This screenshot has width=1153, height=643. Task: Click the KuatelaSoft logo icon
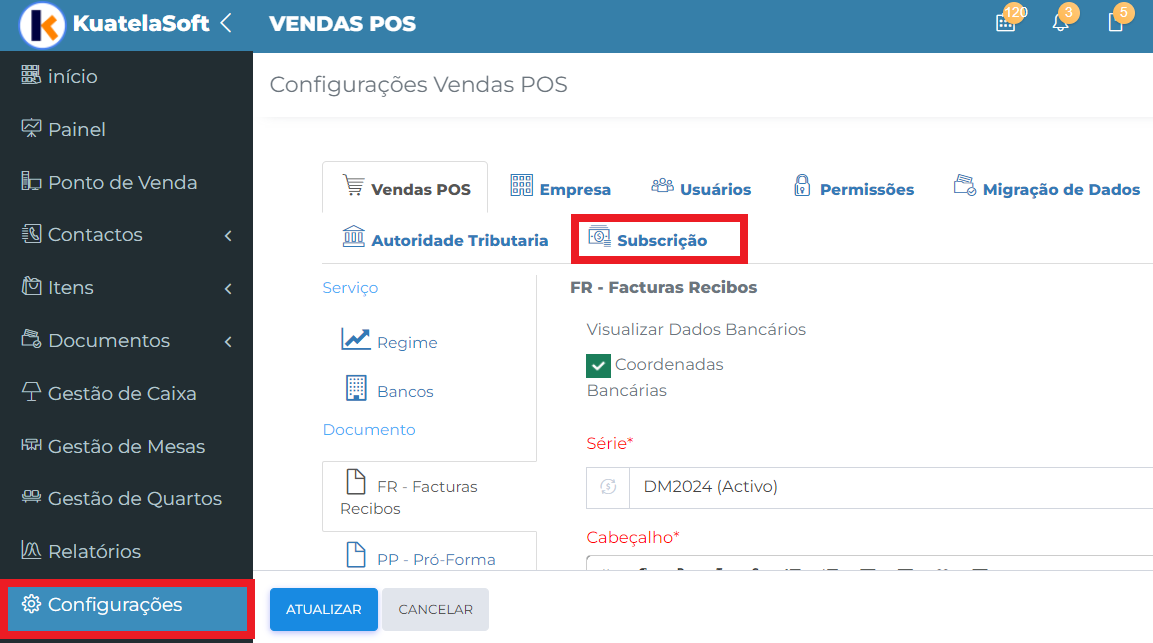(42, 25)
